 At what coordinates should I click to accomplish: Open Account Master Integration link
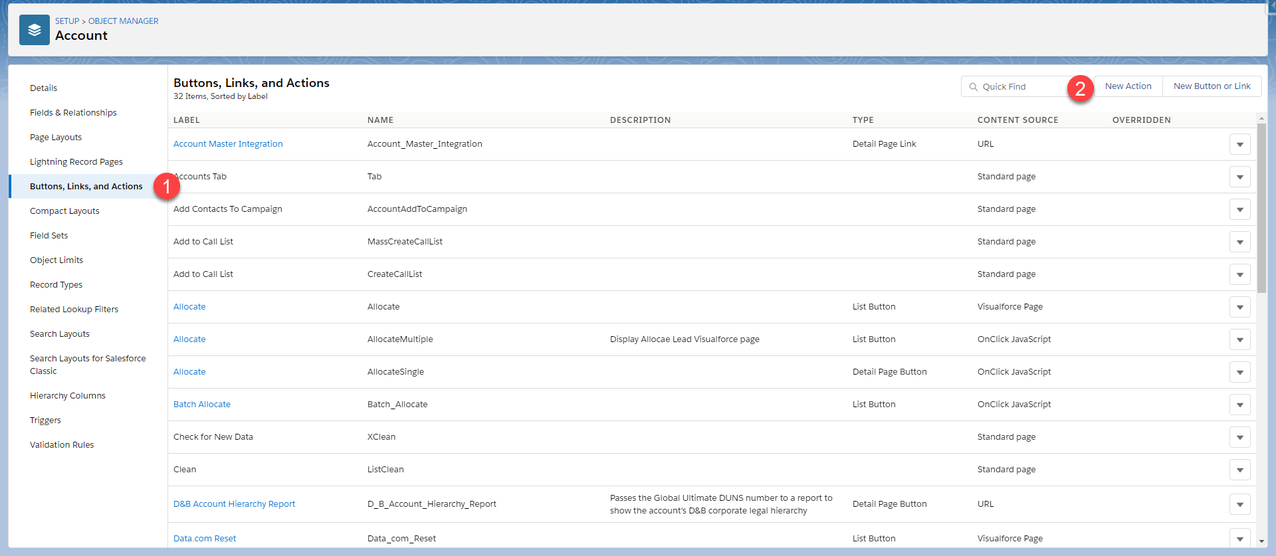(228, 144)
